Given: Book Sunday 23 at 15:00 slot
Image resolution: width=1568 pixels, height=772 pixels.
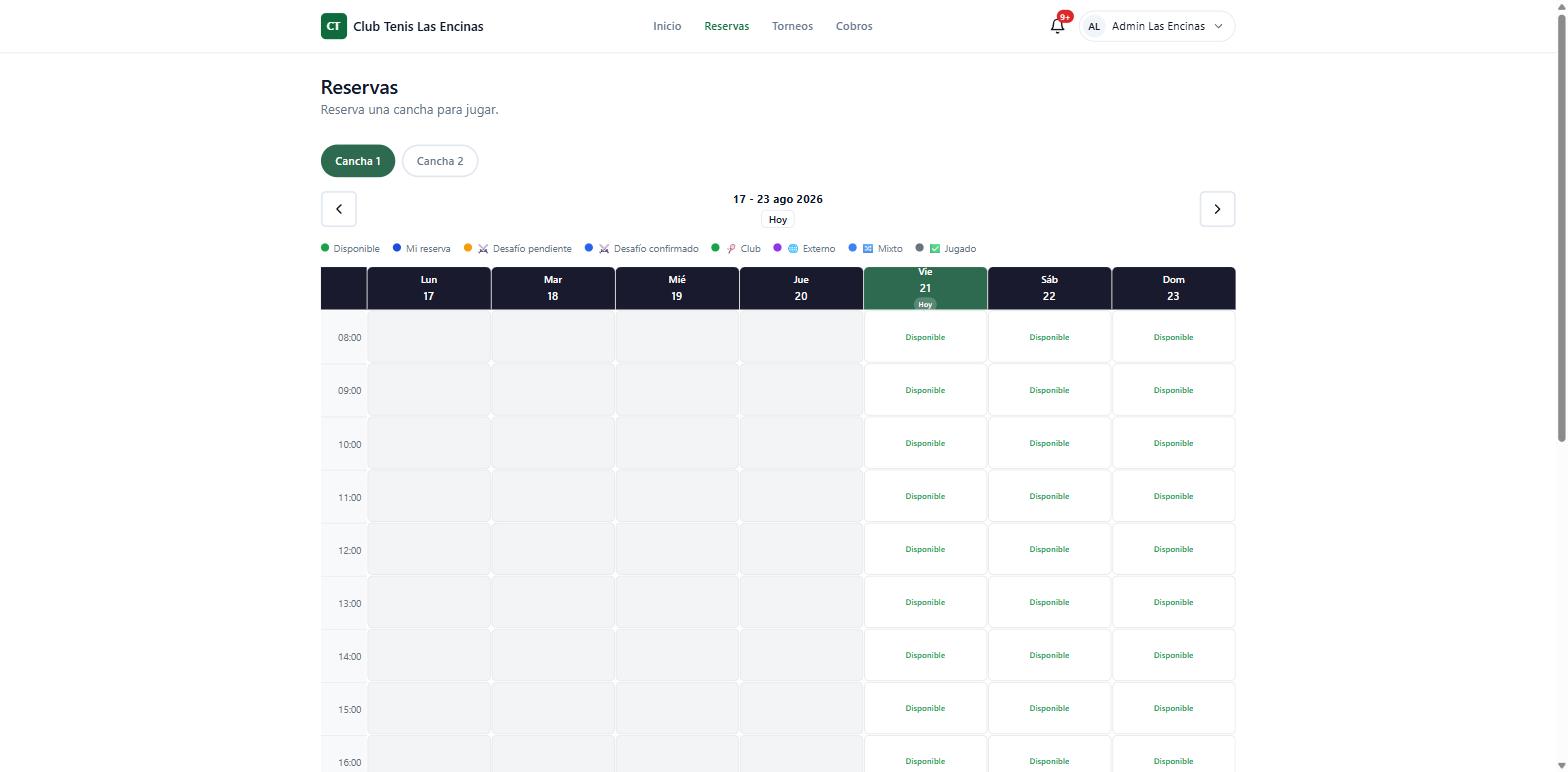Looking at the screenshot, I should pos(1173,708).
